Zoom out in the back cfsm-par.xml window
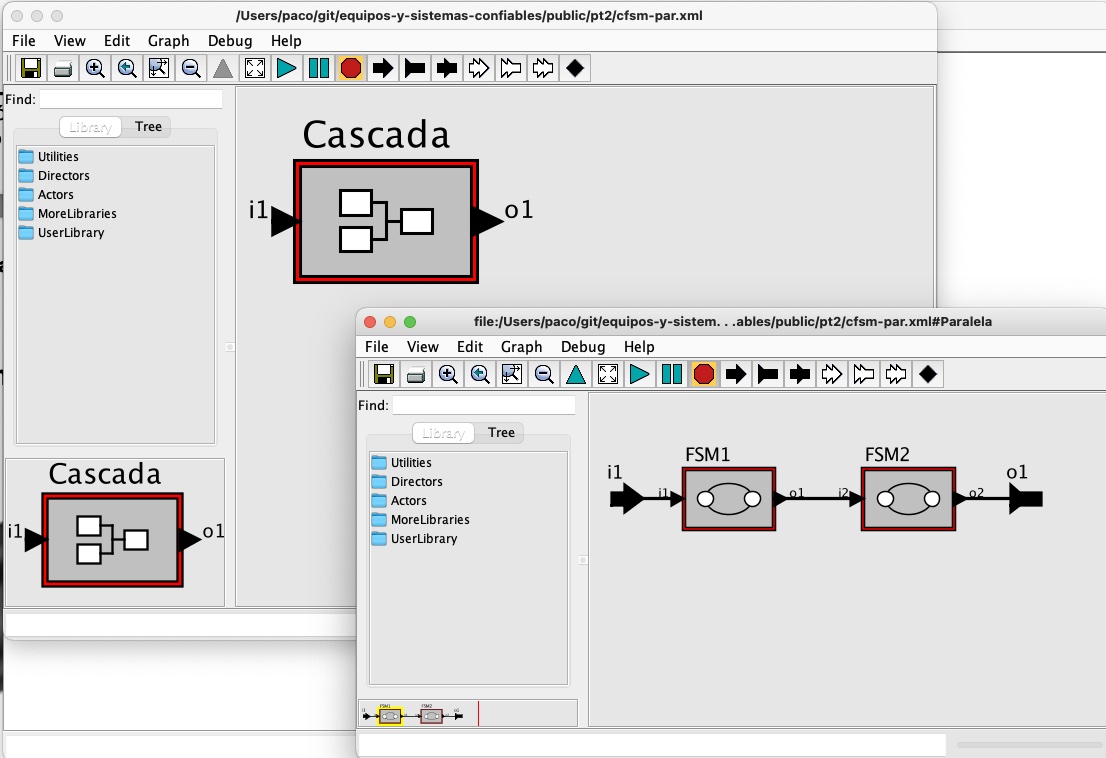Viewport: 1106px width, 758px height. pos(191,68)
